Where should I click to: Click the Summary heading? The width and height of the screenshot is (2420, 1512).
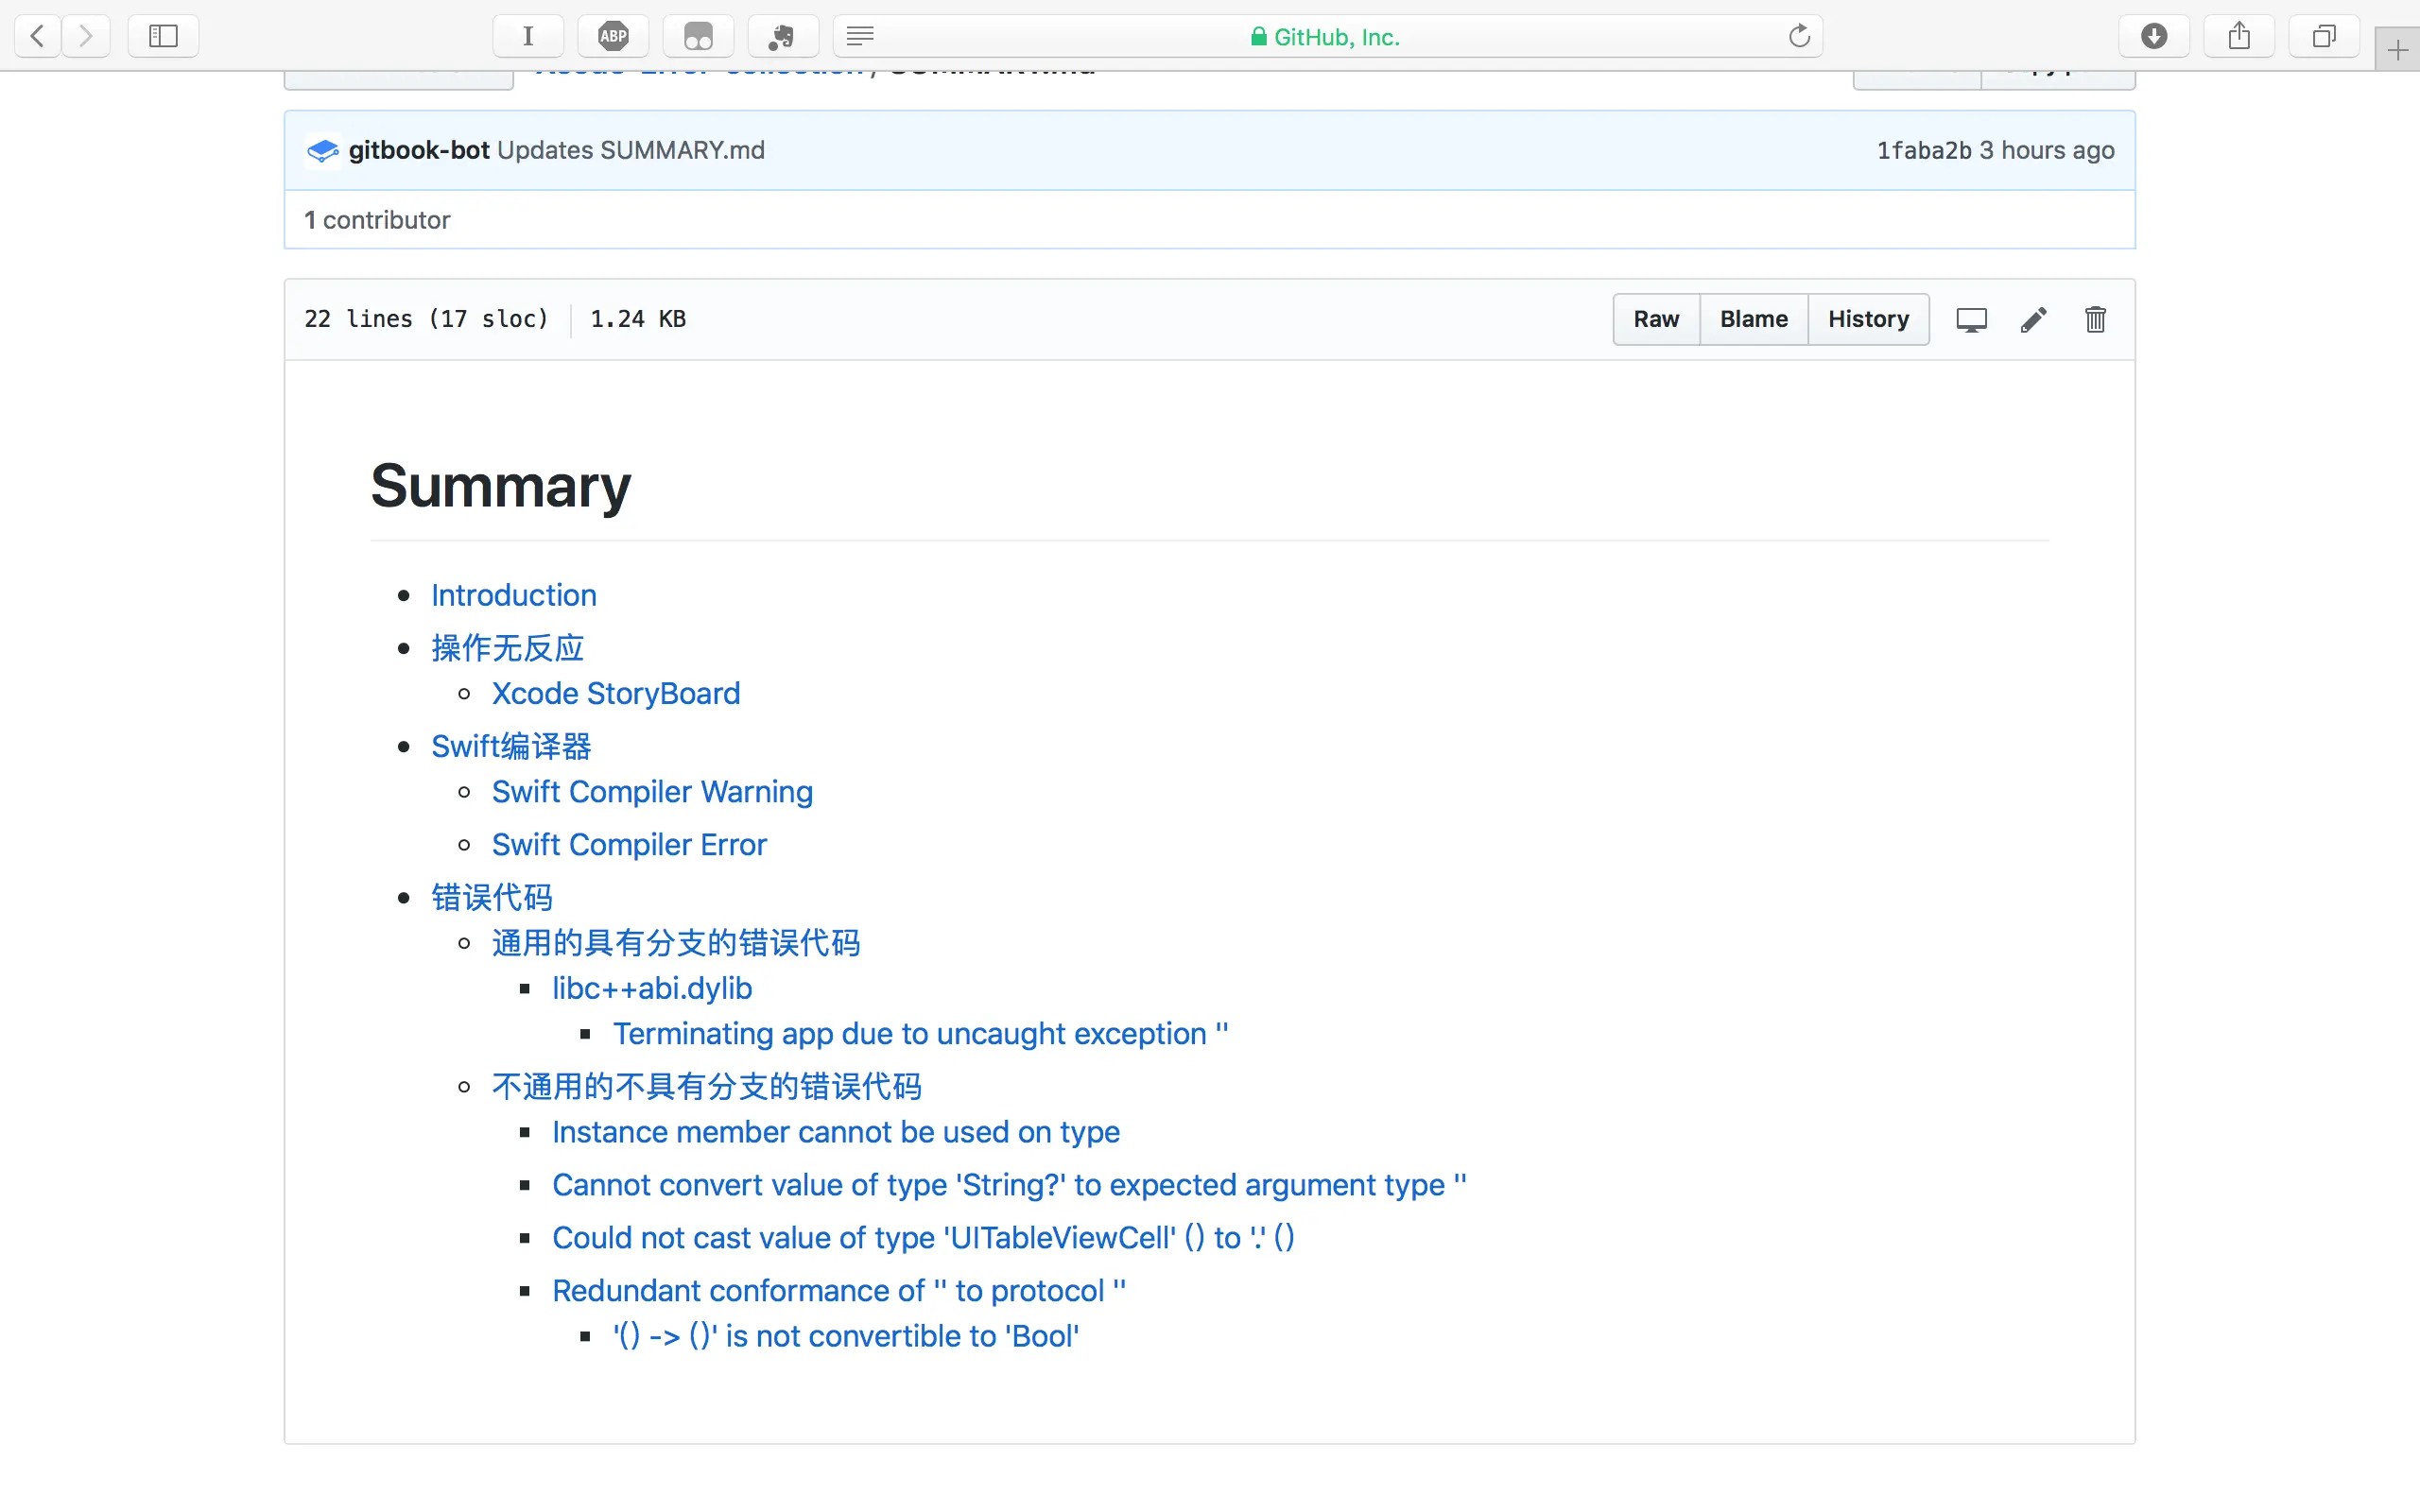[x=500, y=486]
